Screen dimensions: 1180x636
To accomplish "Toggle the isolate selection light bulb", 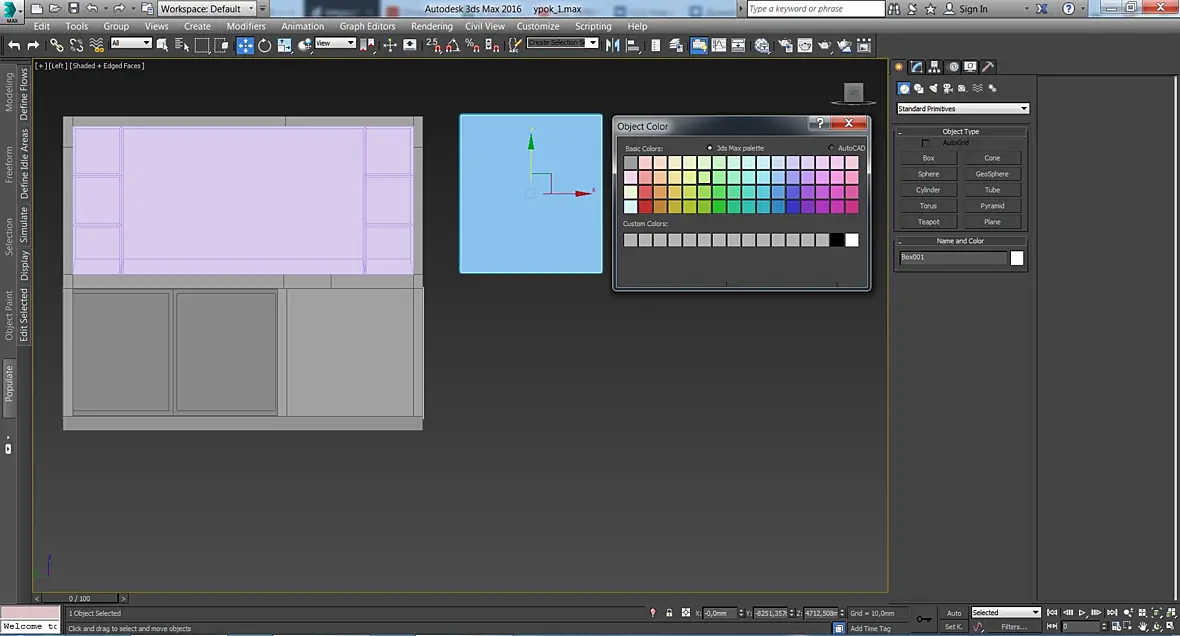I will pos(652,613).
